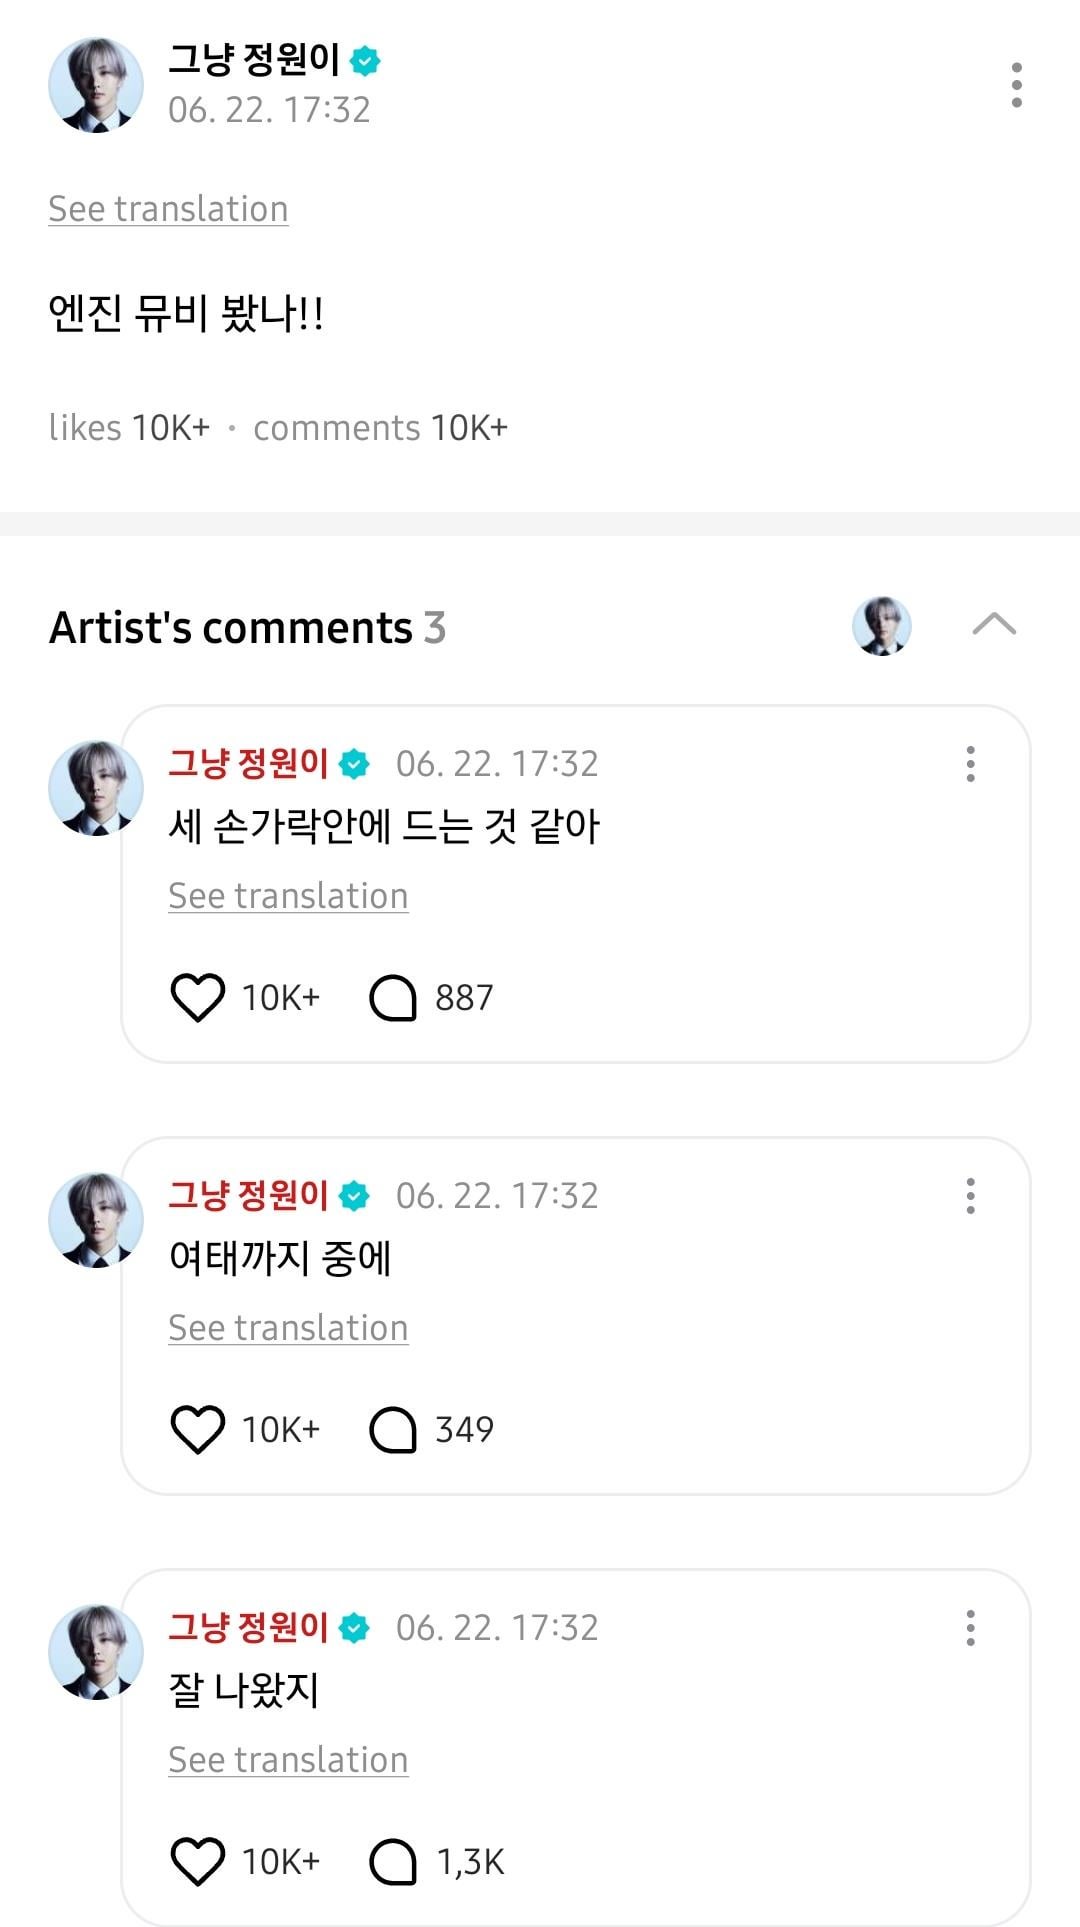Translate the comment '잘 나왔지'

[288, 1760]
